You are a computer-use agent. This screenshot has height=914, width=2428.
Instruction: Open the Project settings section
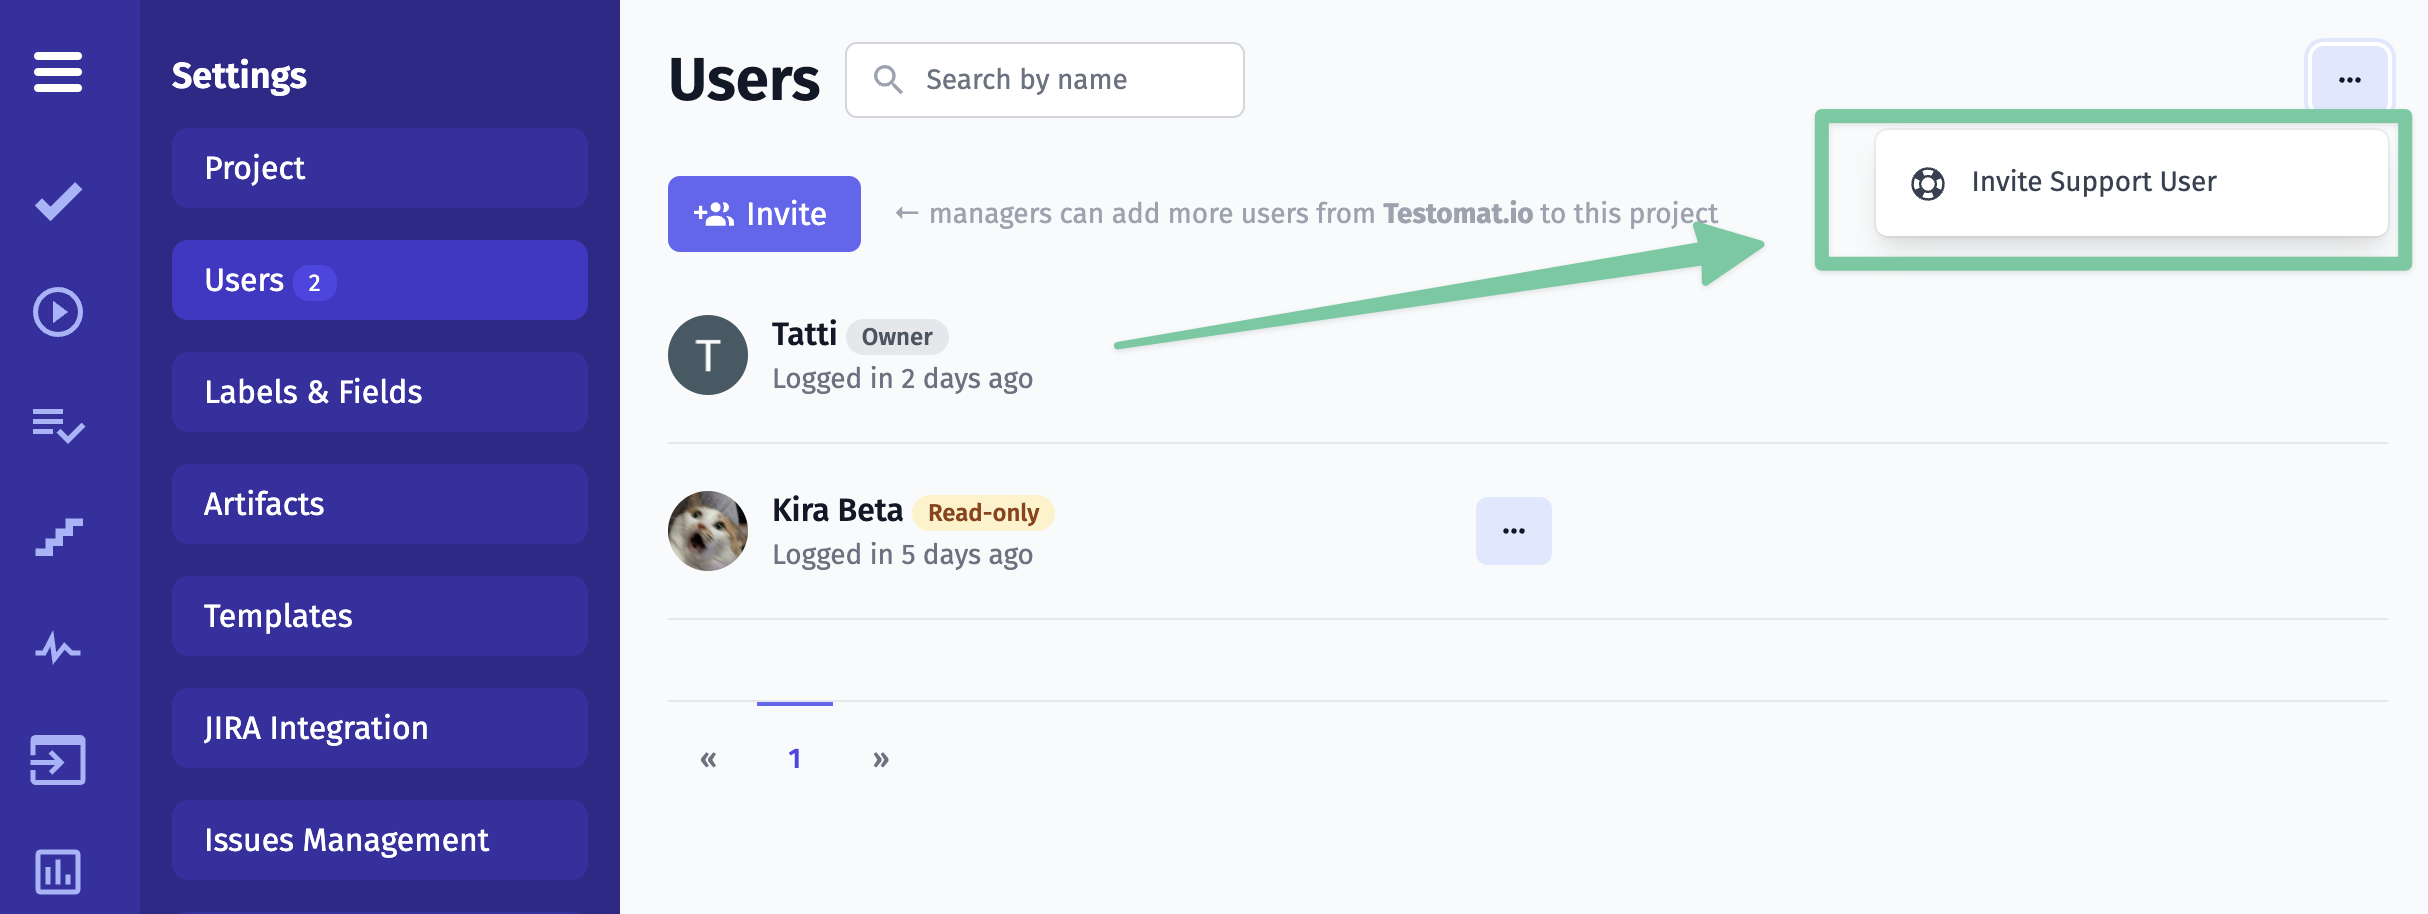tap(380, 168)
